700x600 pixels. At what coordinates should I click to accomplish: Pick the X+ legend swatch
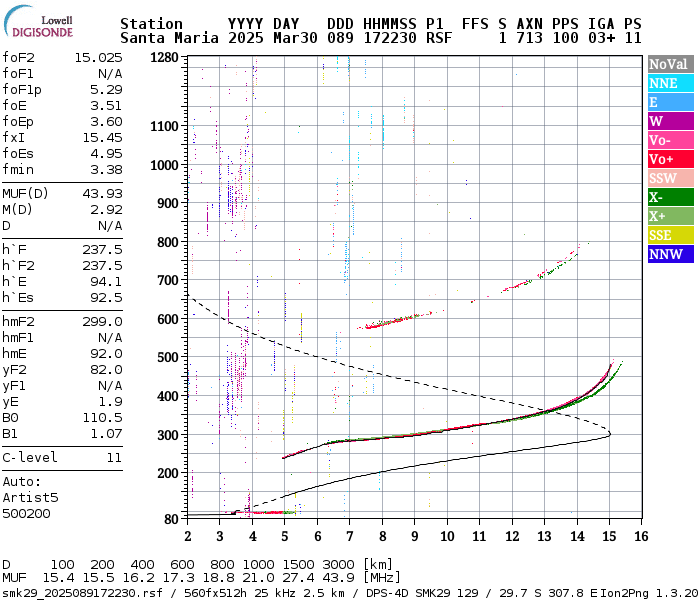pos(671,216)
